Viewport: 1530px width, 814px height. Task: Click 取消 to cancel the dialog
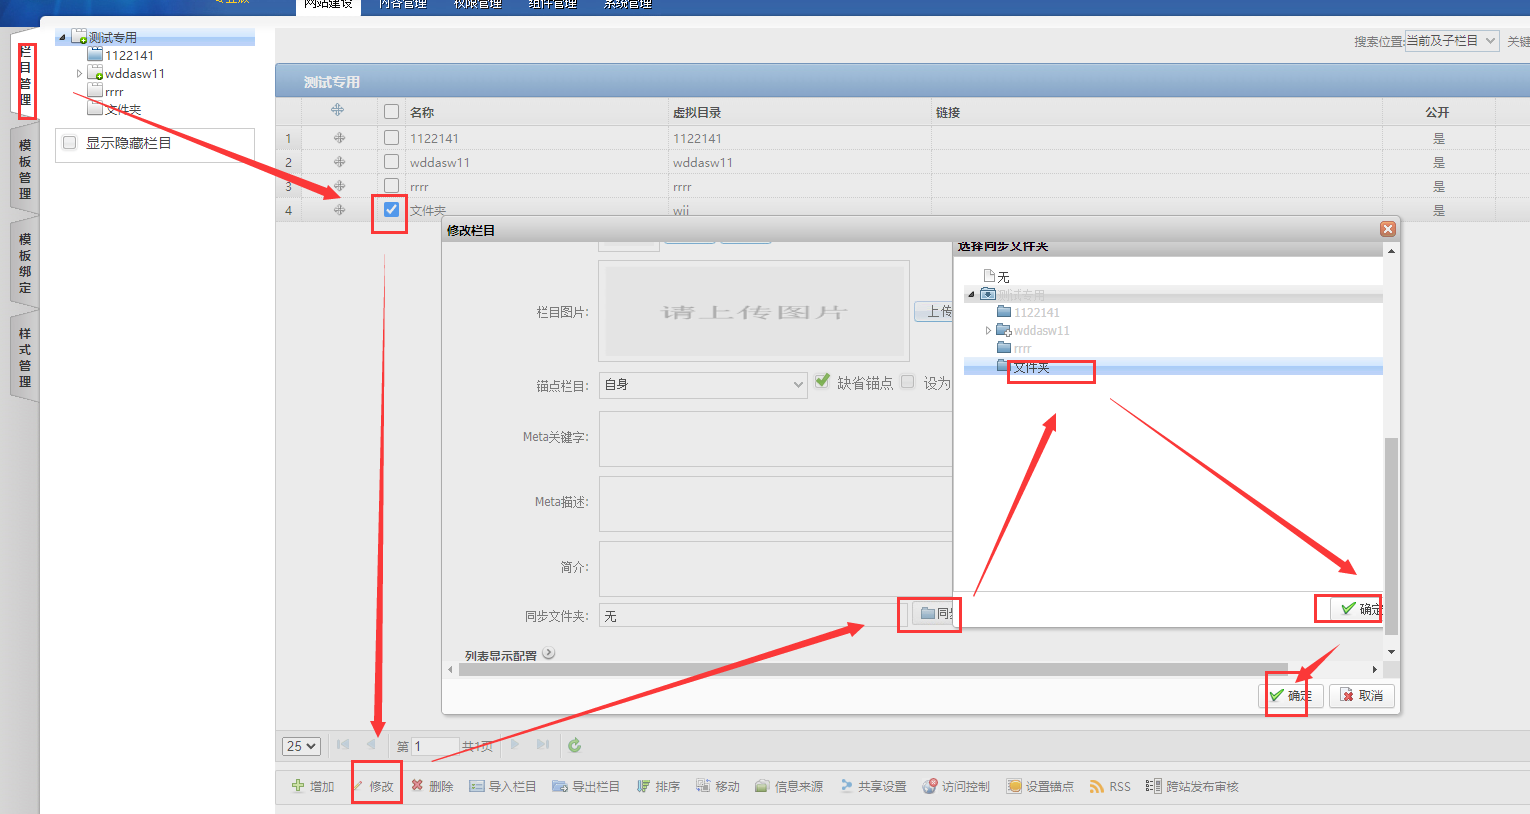[1361, 695]
